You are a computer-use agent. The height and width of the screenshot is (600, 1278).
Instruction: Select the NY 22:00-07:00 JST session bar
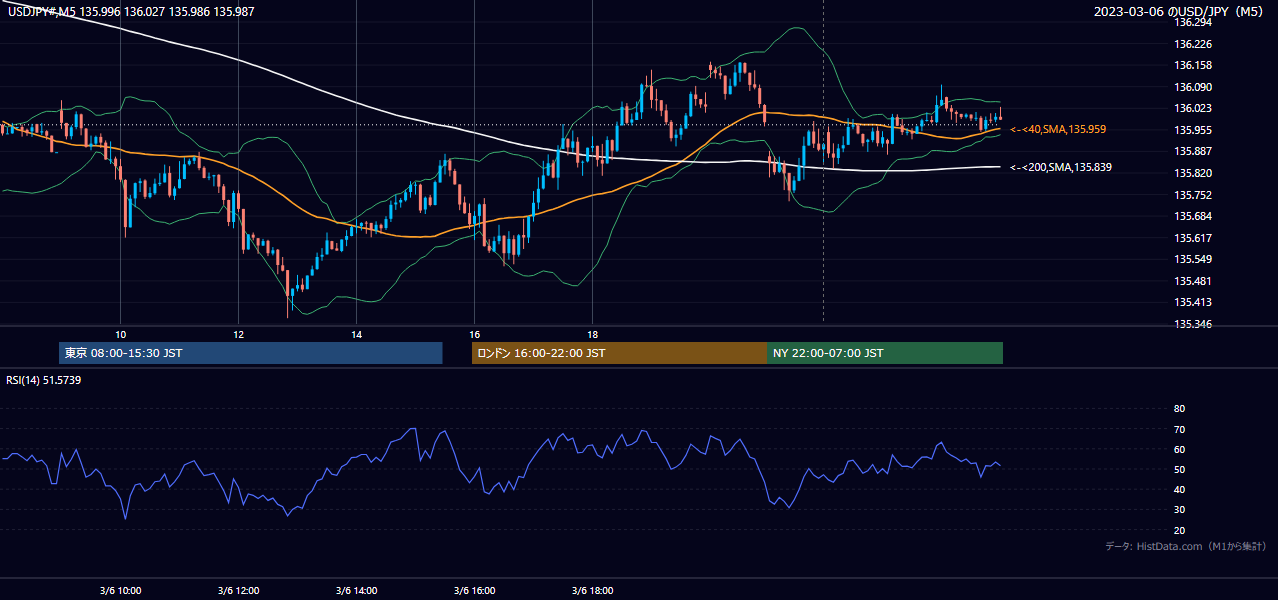(885, 353)
